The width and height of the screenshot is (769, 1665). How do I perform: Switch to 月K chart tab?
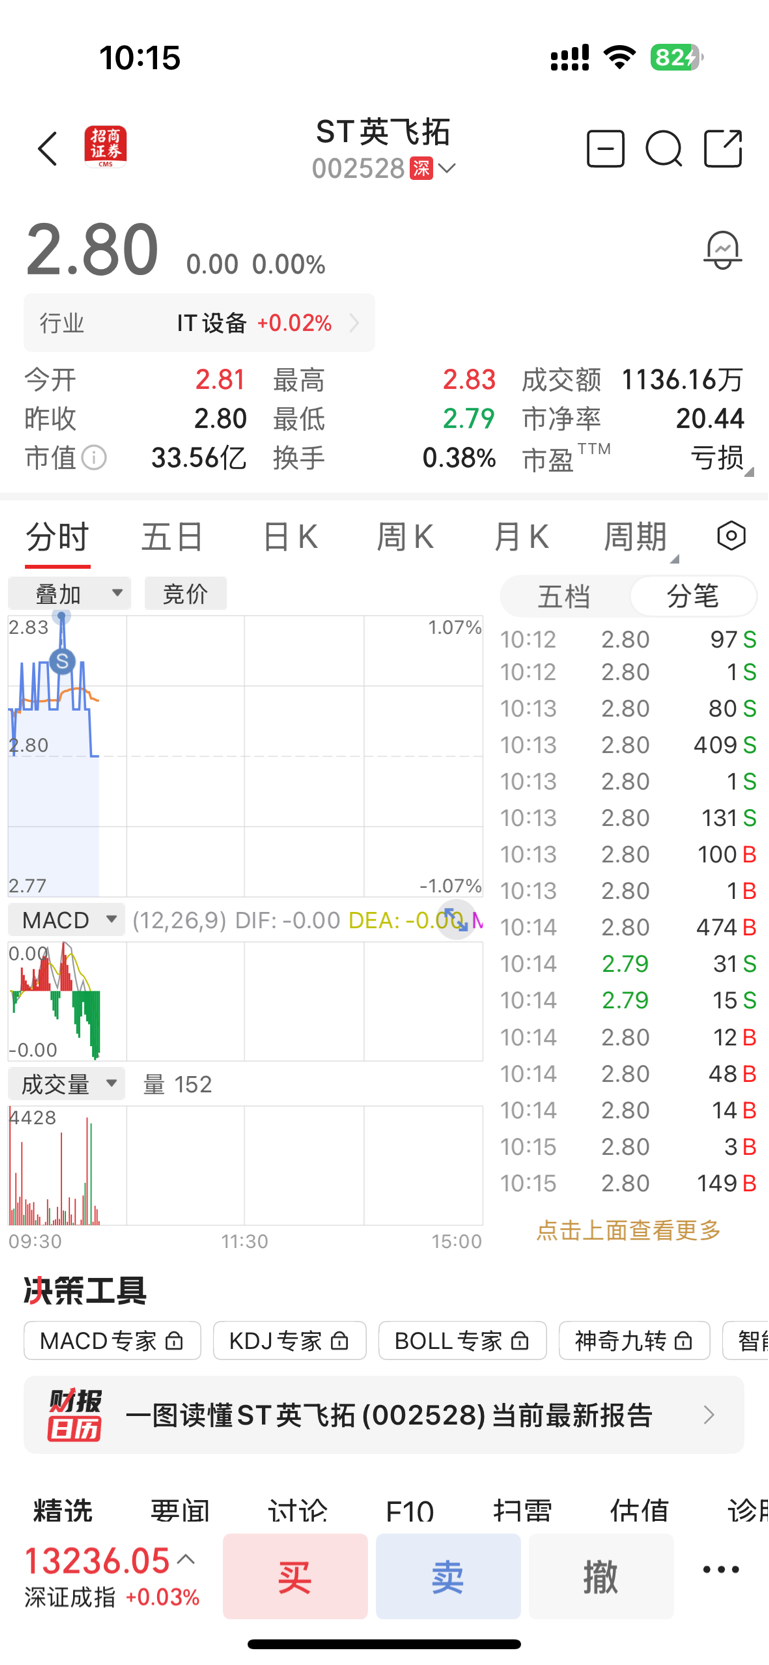click(521, 537)
